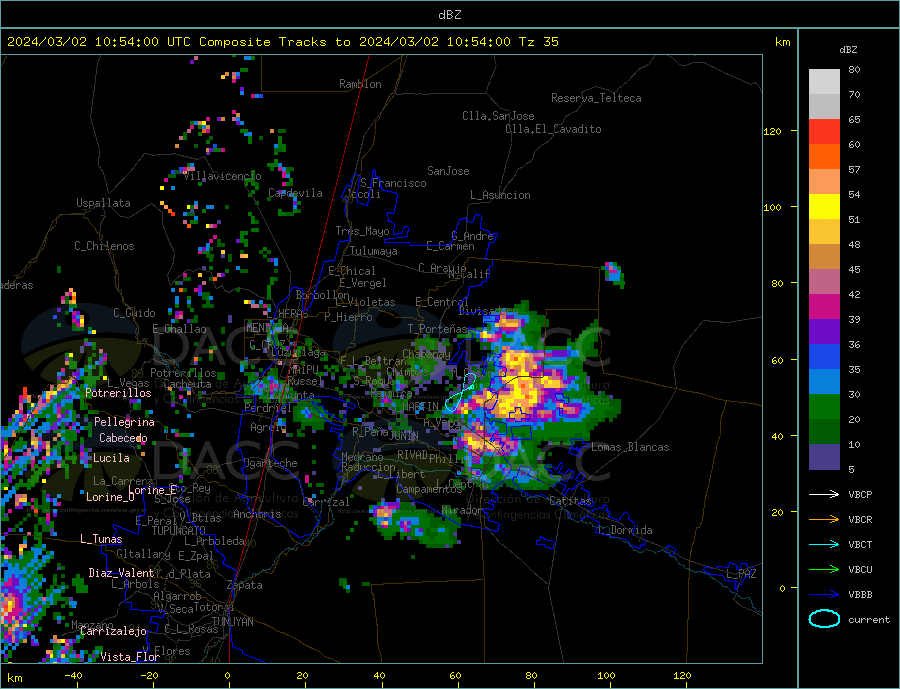The height and width of the screenshot is (689, 900).
Task: Click the L_PAZ map label
Action: [742, 574]
